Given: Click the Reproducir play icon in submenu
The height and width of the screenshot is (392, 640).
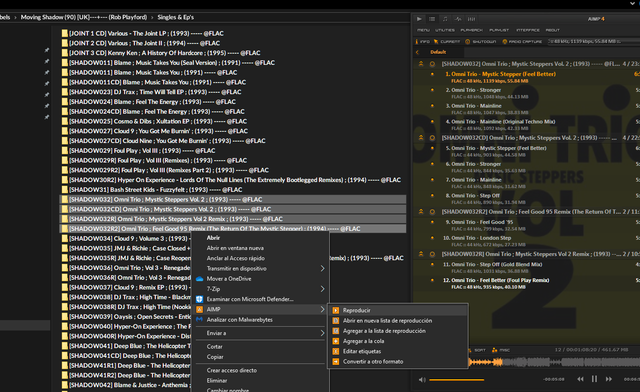Looking at the screenshot, I should click(x=336, y=310).
